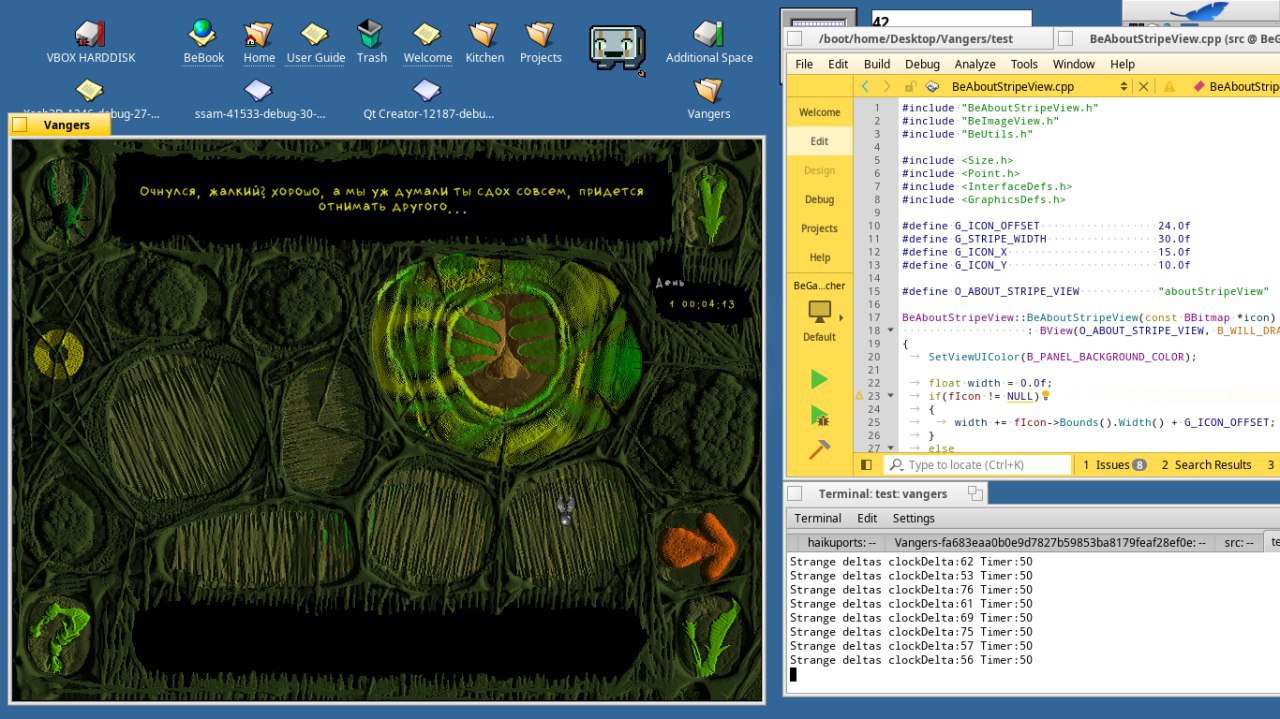Click the Terminal window zoom button
Image resolution: width=1280 pixels, height=719 pixels.
975,493
